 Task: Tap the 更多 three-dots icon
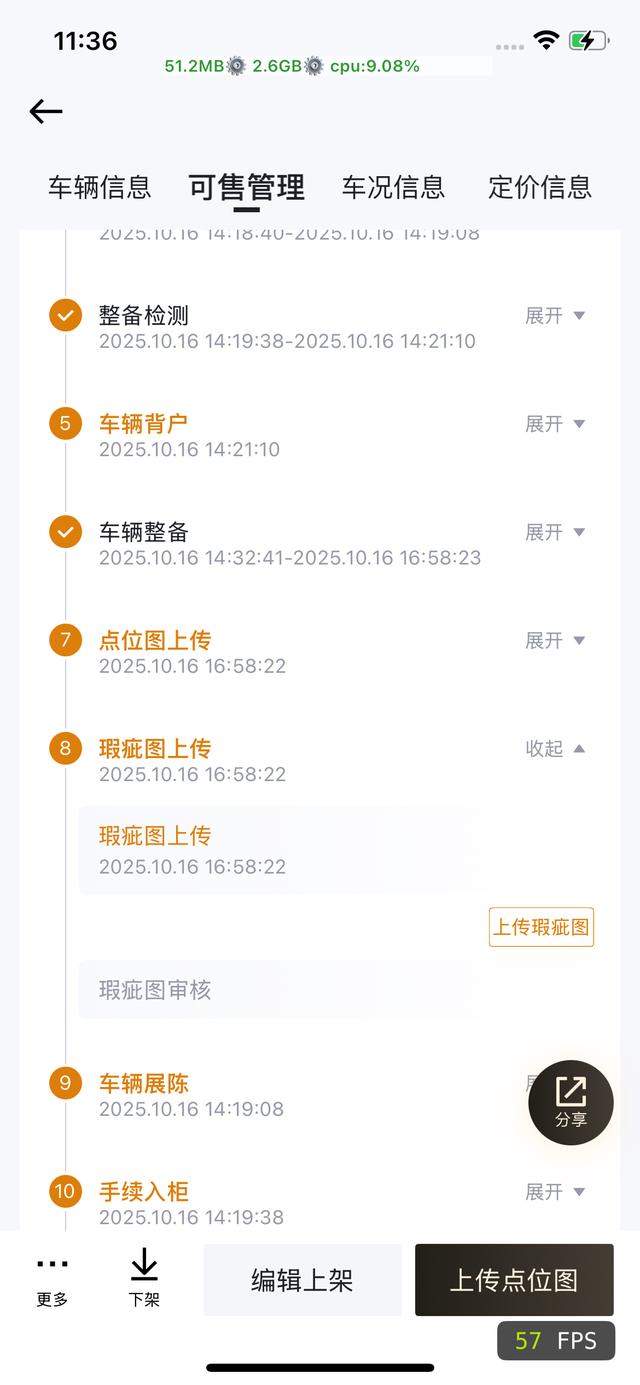click(52, 1264)
